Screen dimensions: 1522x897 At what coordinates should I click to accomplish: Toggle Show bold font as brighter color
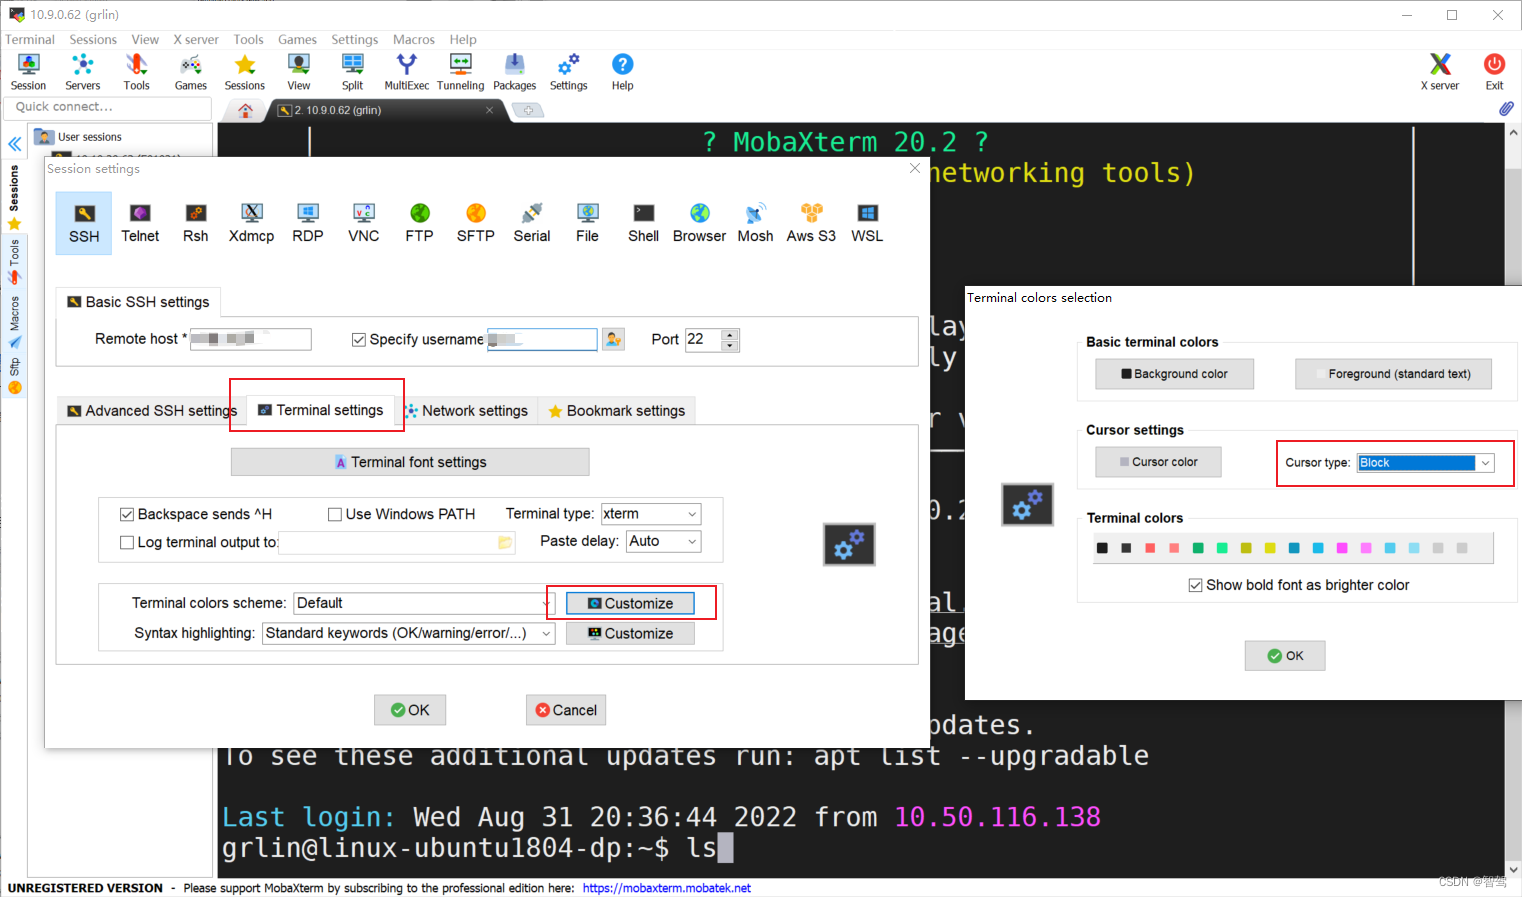coord(1195,585)
